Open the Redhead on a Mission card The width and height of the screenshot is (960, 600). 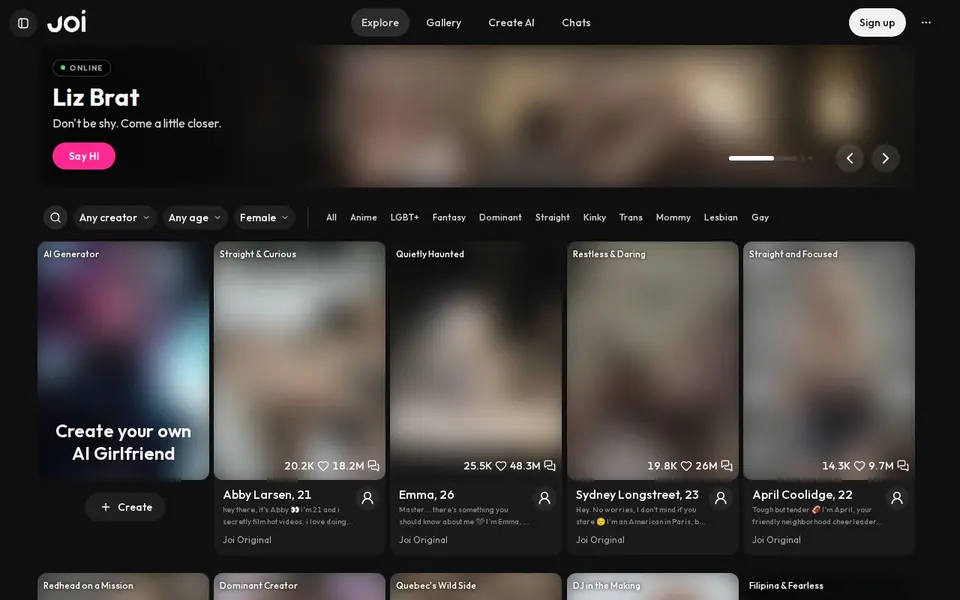pyautogui.click(x=123, y=587)
